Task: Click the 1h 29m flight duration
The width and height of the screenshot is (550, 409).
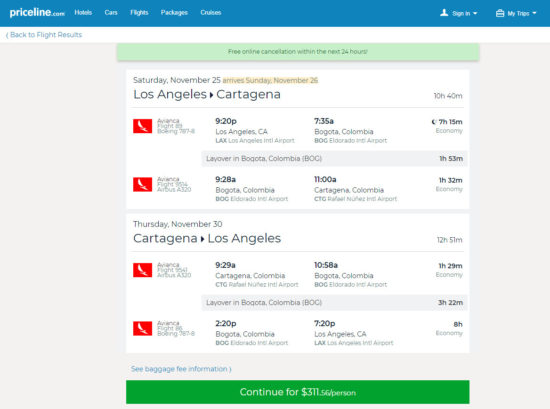Action: (451, 266)
